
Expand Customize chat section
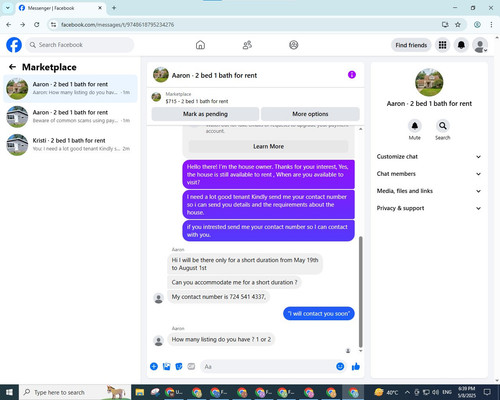pos(429,157)
